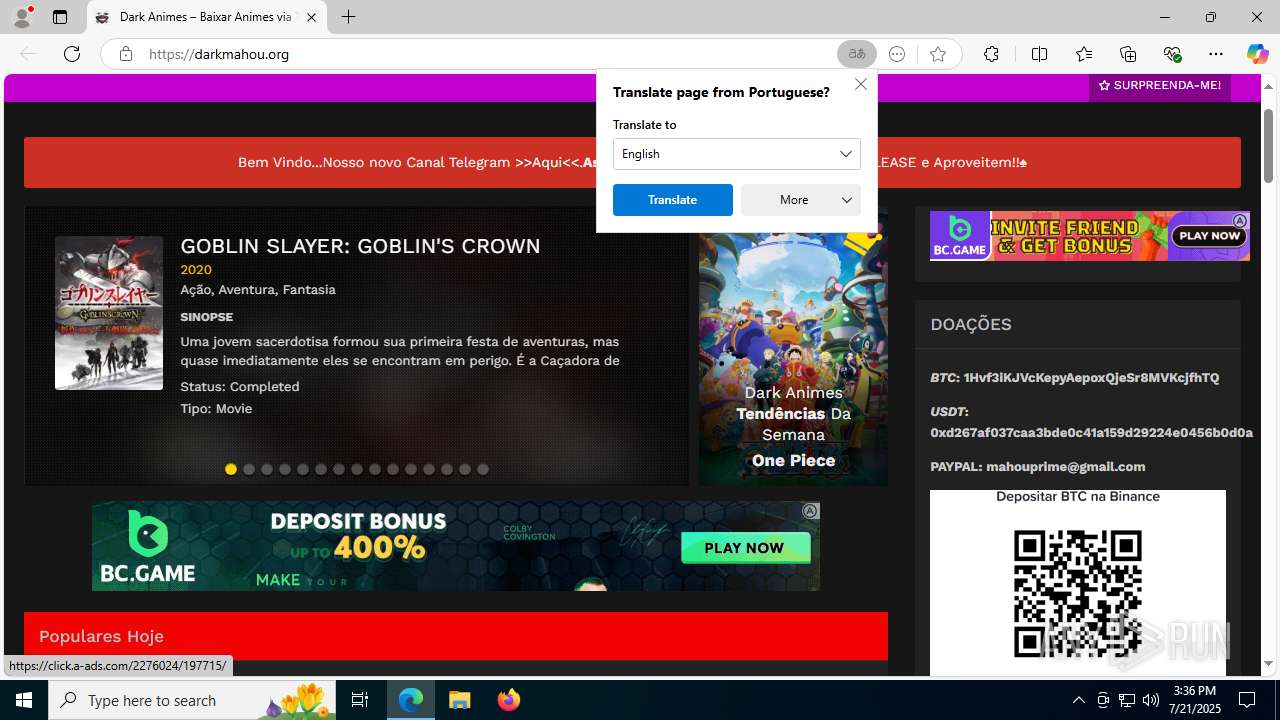The width and height of the screenshot is (1280, 720).
Task: Open Settings and more ellipsis menu
Action: click(x=1216, y=54)
